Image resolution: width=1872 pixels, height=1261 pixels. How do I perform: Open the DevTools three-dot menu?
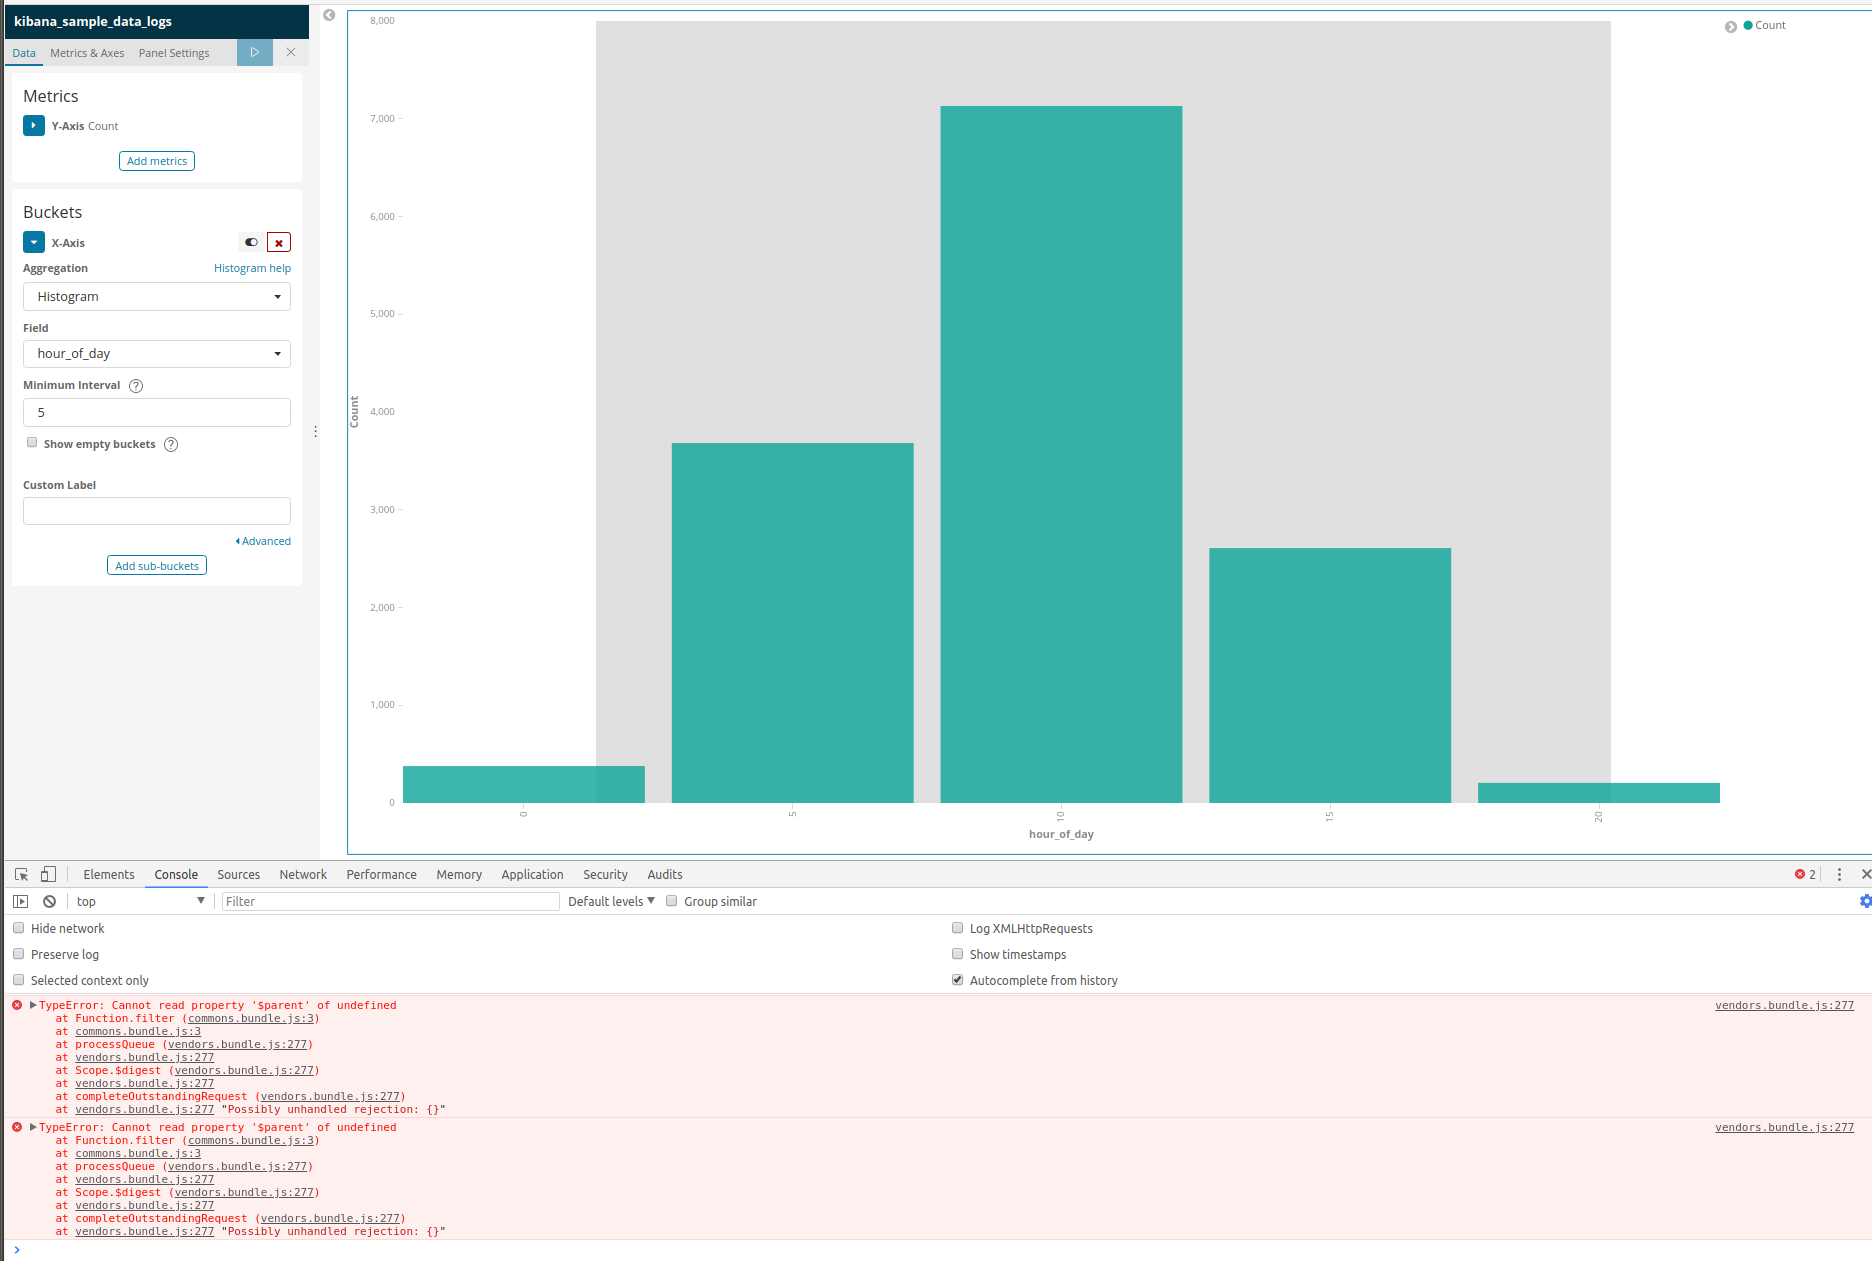click(x=1838, y=873)
